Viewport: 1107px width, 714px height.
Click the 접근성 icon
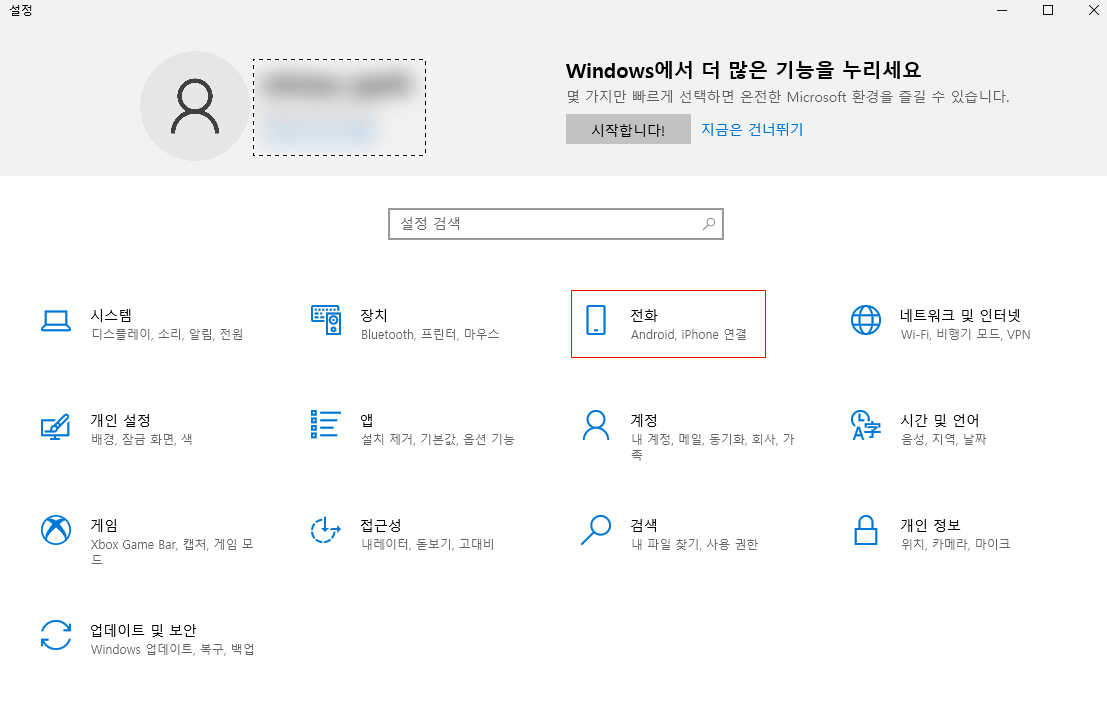(325, 530)
